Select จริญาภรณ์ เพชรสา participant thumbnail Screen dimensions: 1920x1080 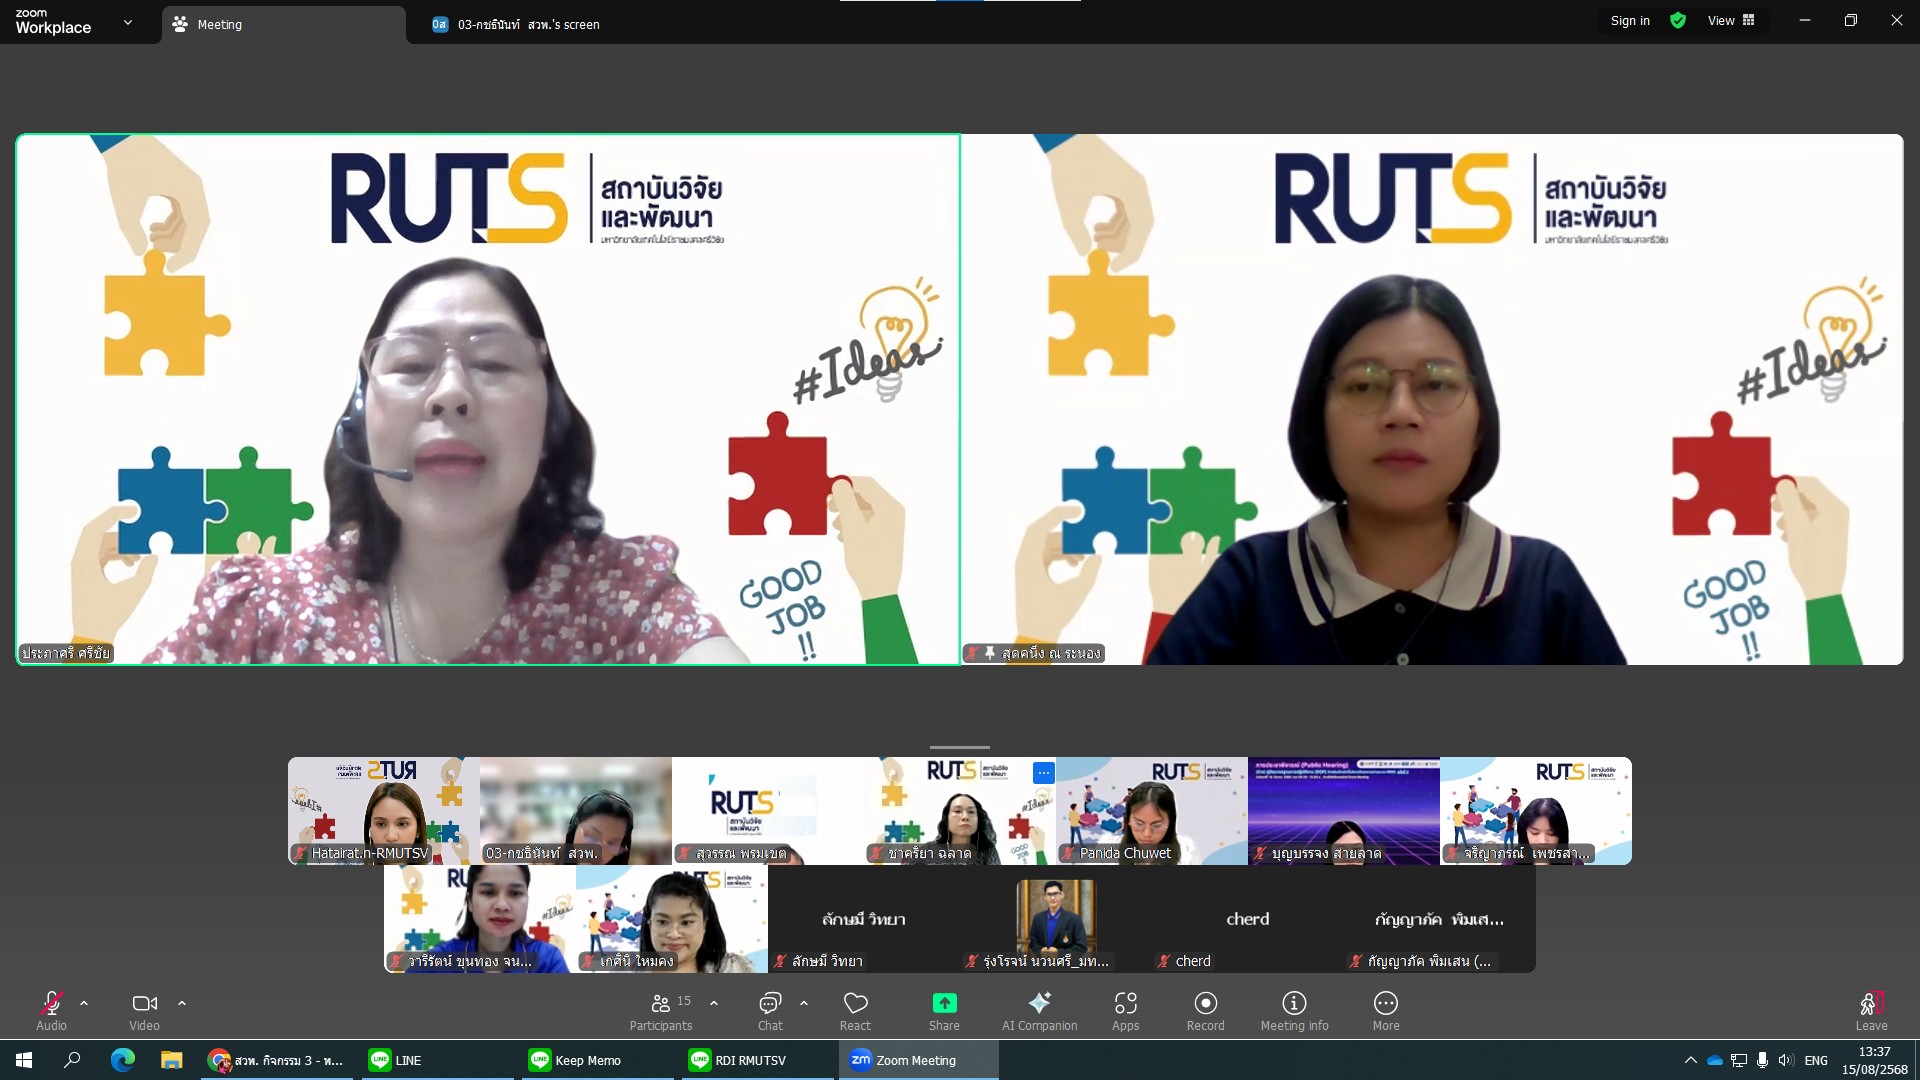[x=1536, y=811]
